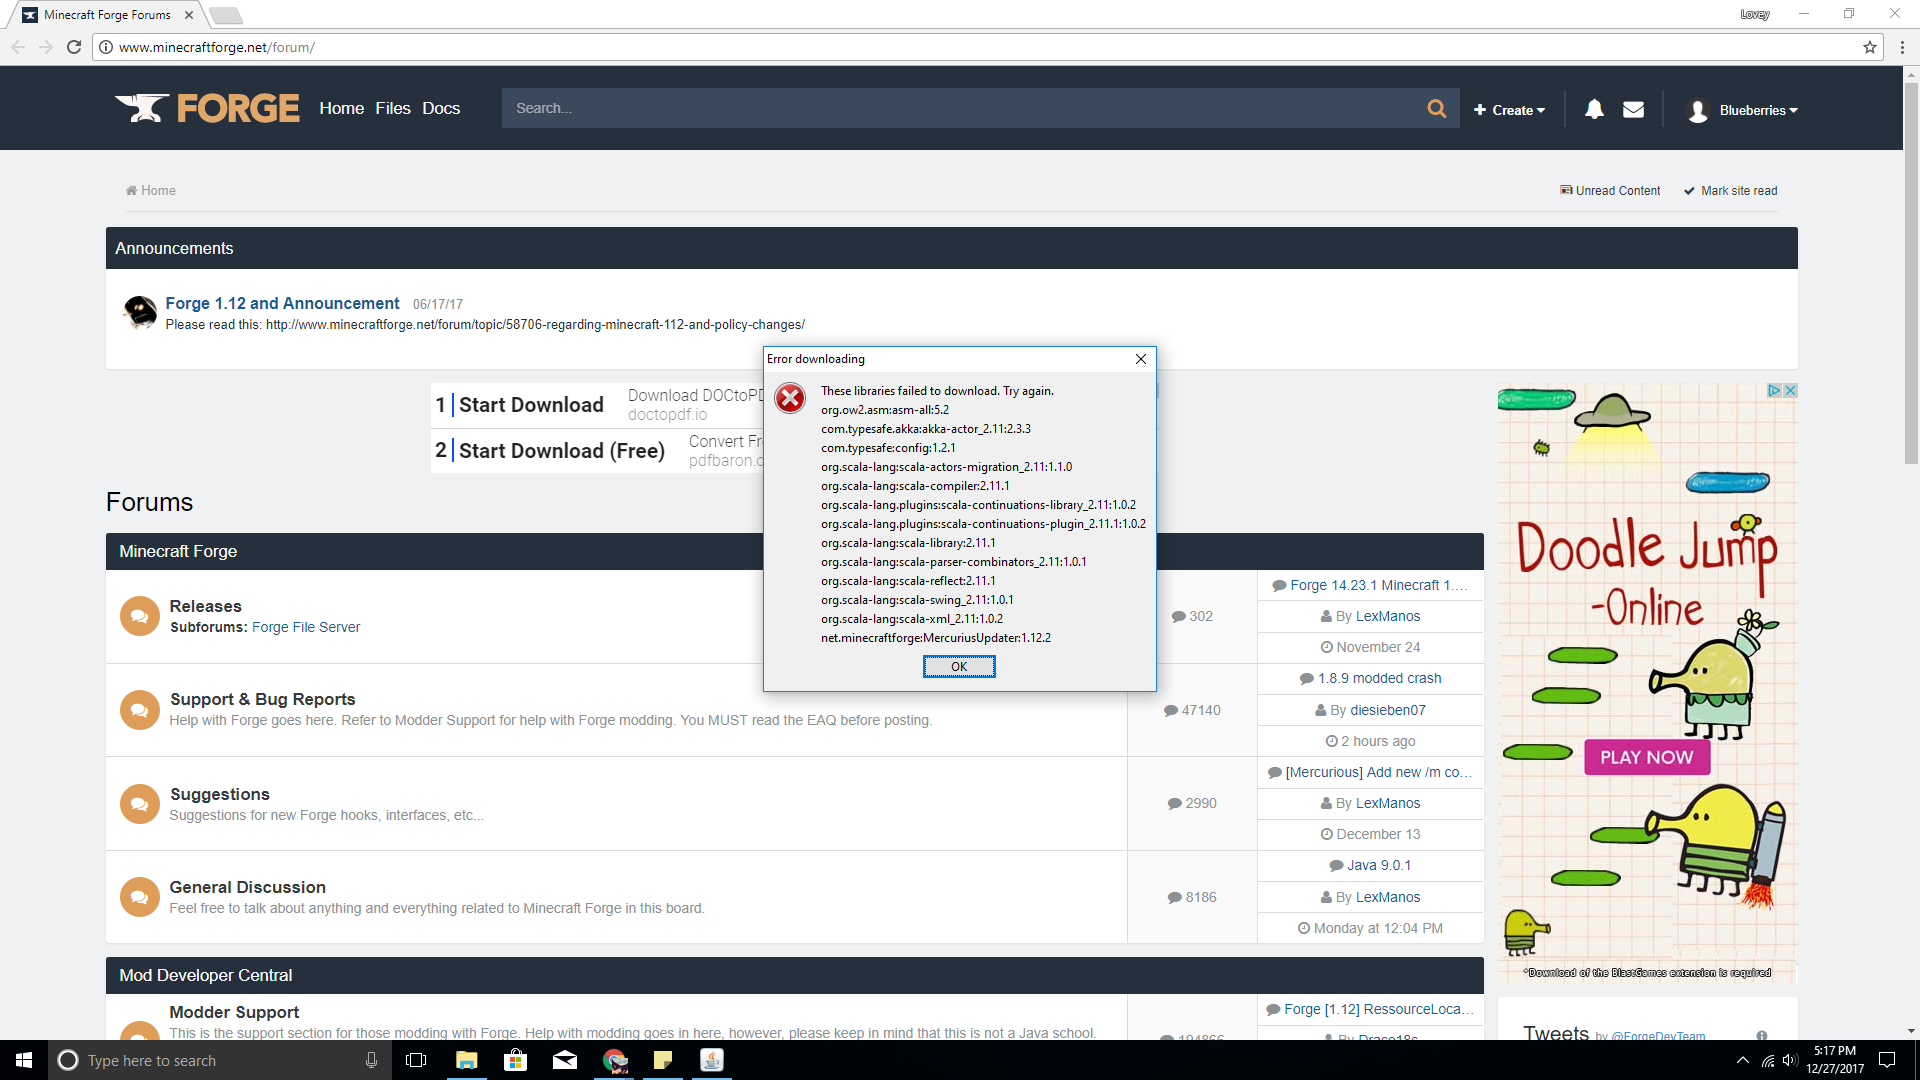
Task: Open Sticky Notes from taskbar
Action: pos(662,1060)
